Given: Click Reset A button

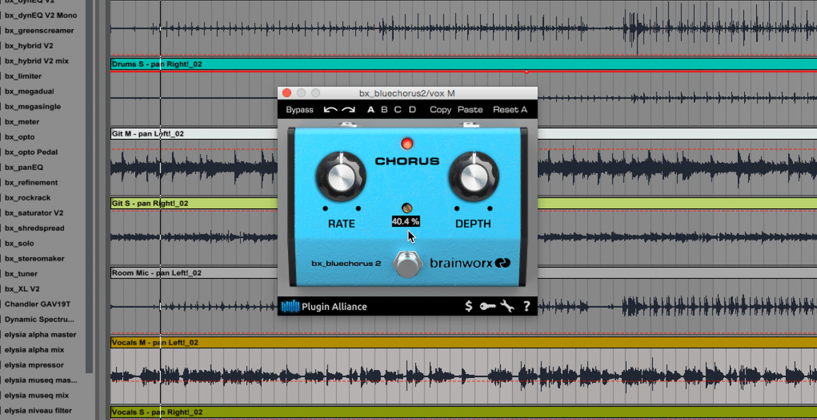Looking at the screenshot, I should click(510, 109).
